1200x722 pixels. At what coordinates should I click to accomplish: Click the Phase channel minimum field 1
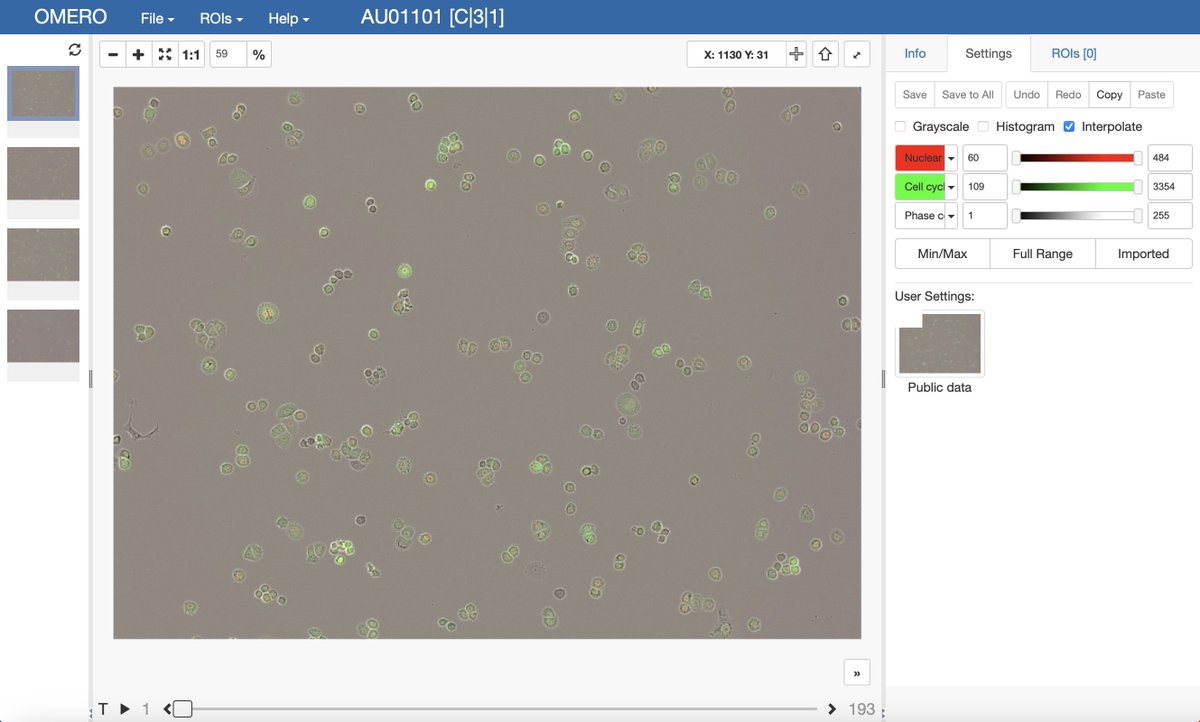click(x=985, y=216)
